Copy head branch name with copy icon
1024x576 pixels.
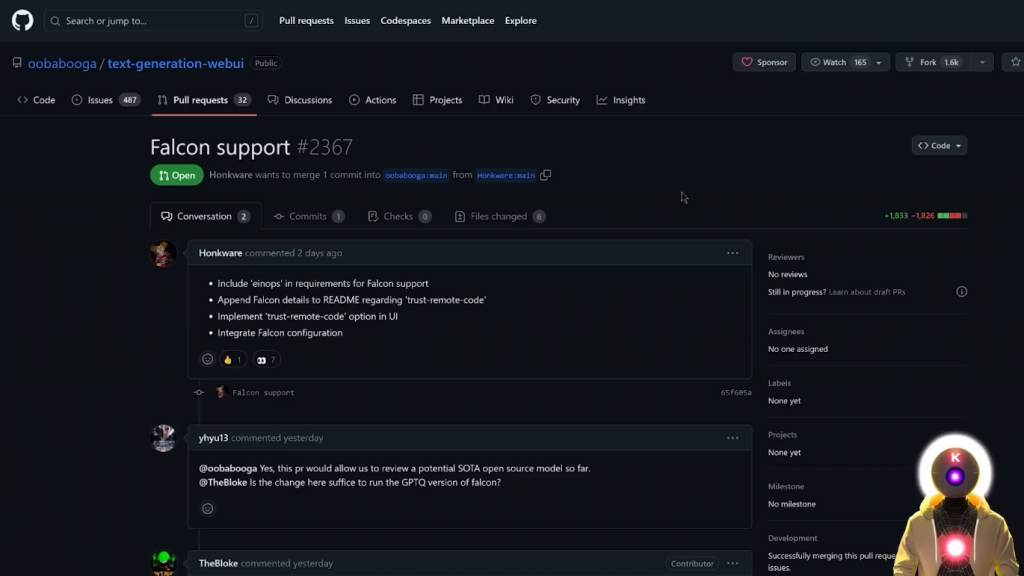[x=545, y=175]
